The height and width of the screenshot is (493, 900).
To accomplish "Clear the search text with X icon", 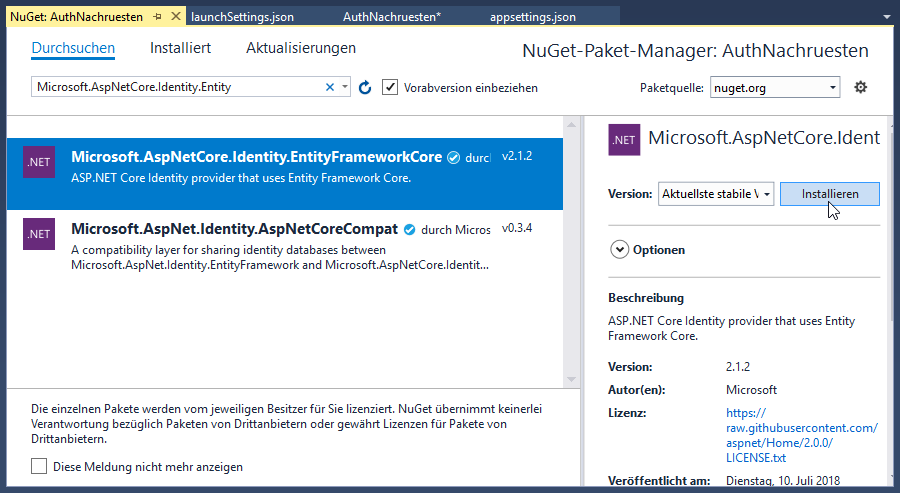I will click(x=329, y=87).
